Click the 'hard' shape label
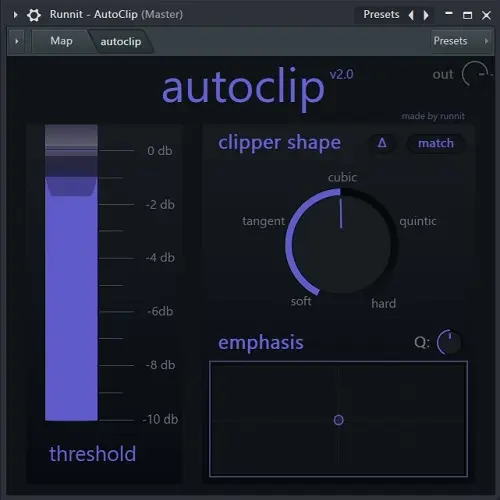This screenshot has height=500, width=500. coord(384,303)
